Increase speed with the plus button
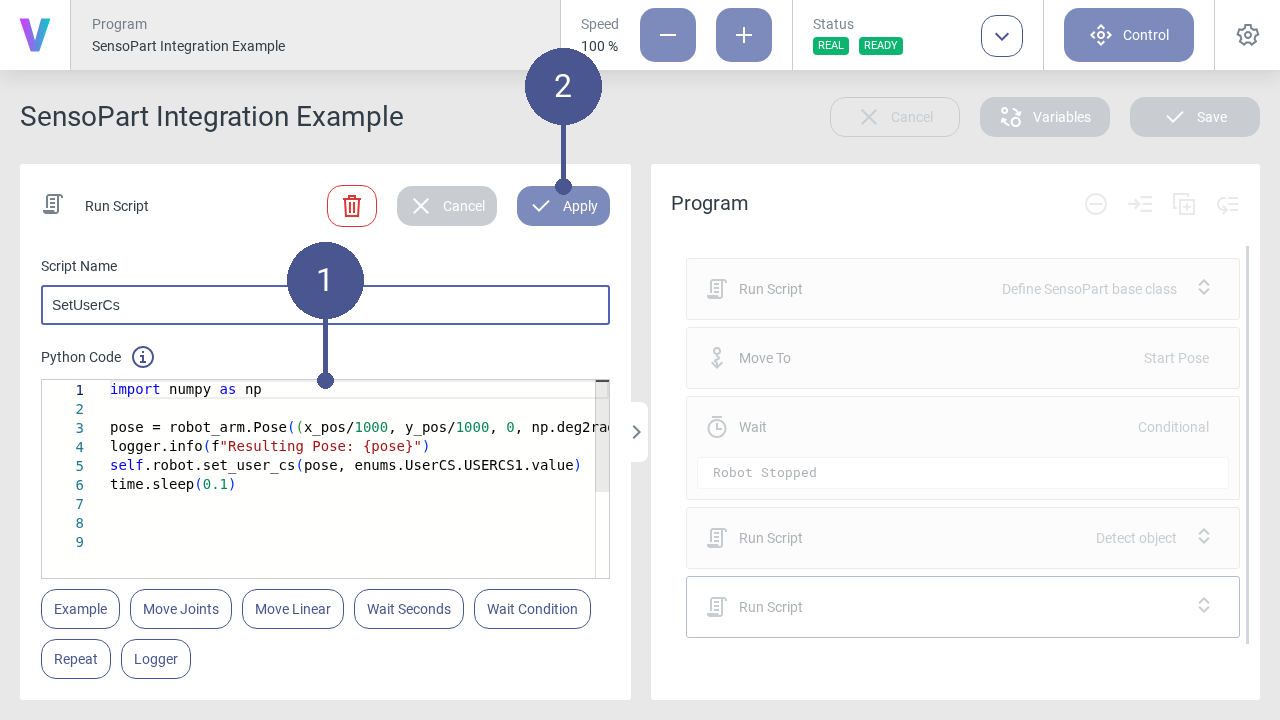 pyautogui.click(x=744, y=35)
